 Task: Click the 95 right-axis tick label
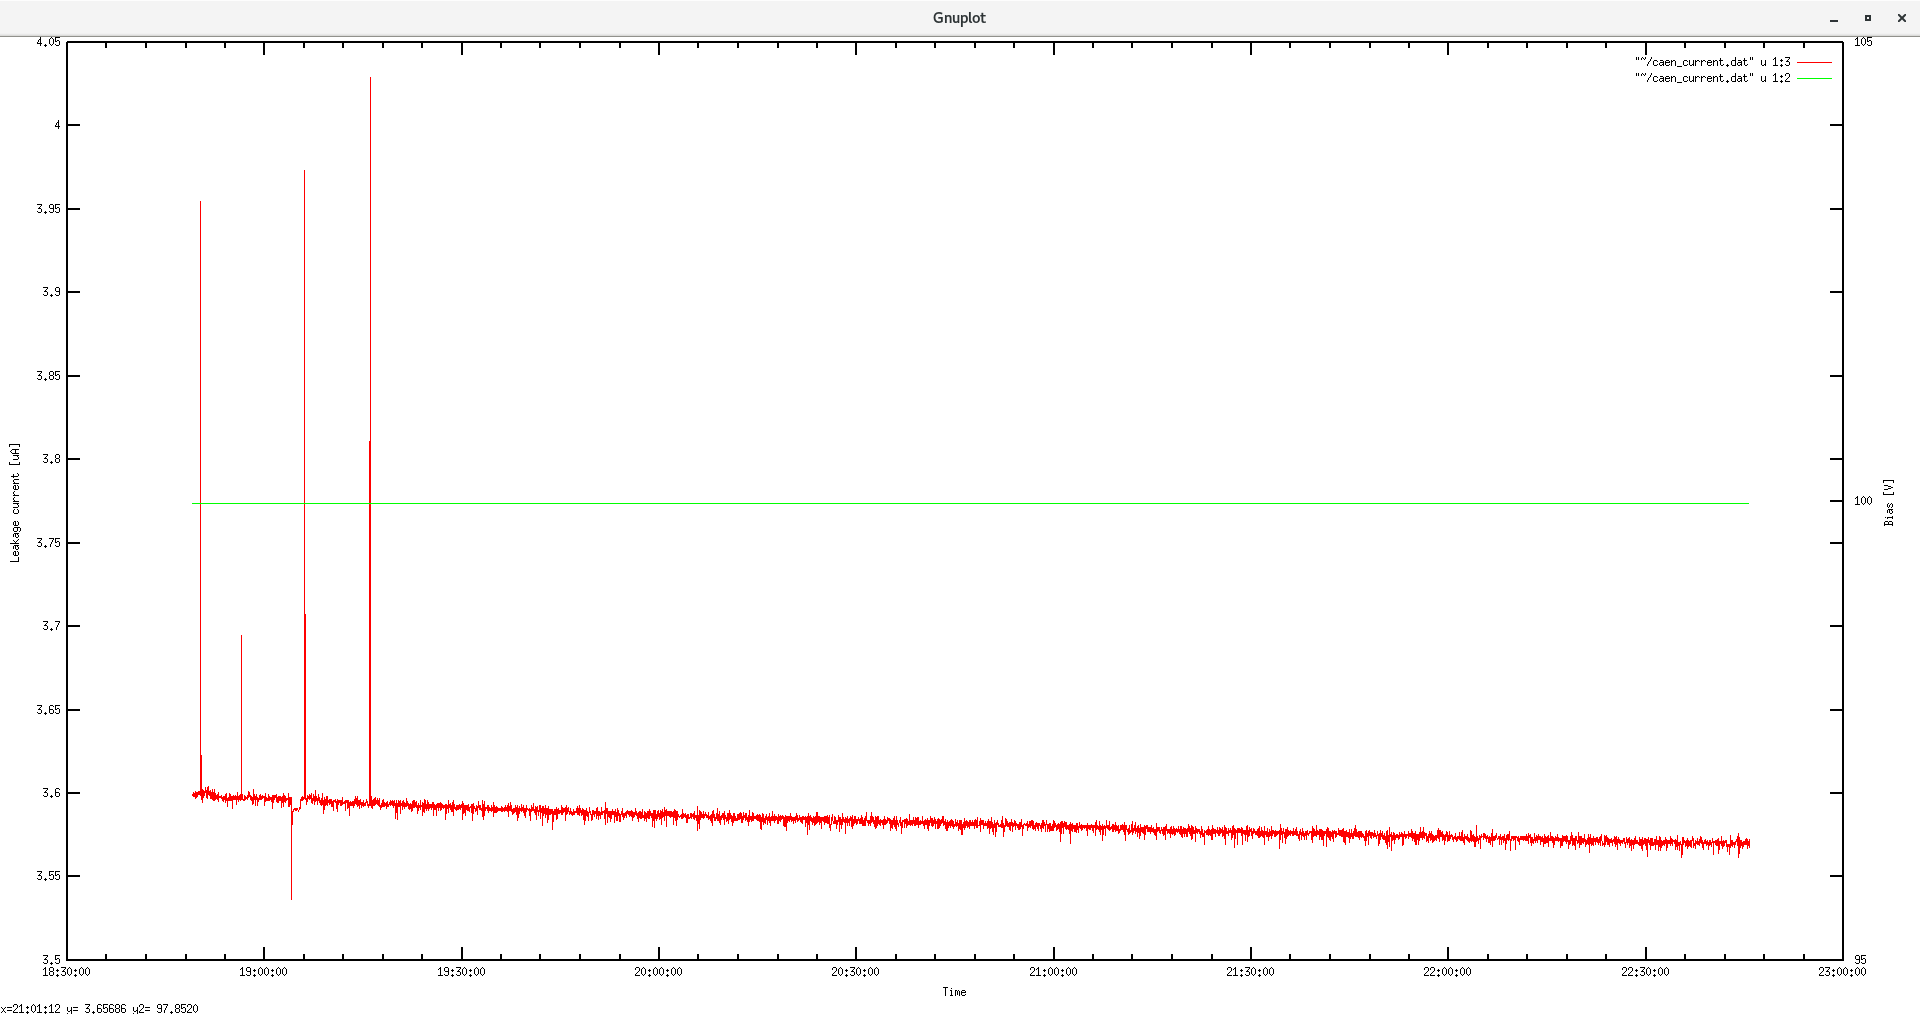tap(1860, 960)
